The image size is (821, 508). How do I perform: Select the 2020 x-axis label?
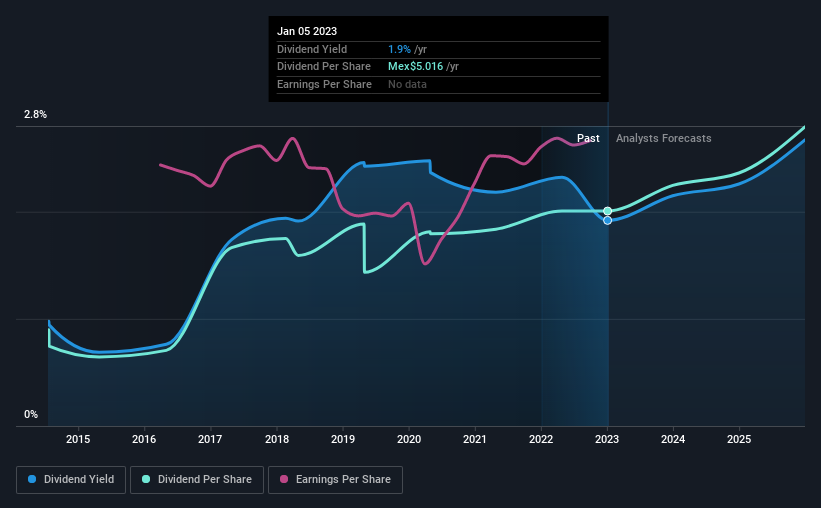click(x=409, y=439)
